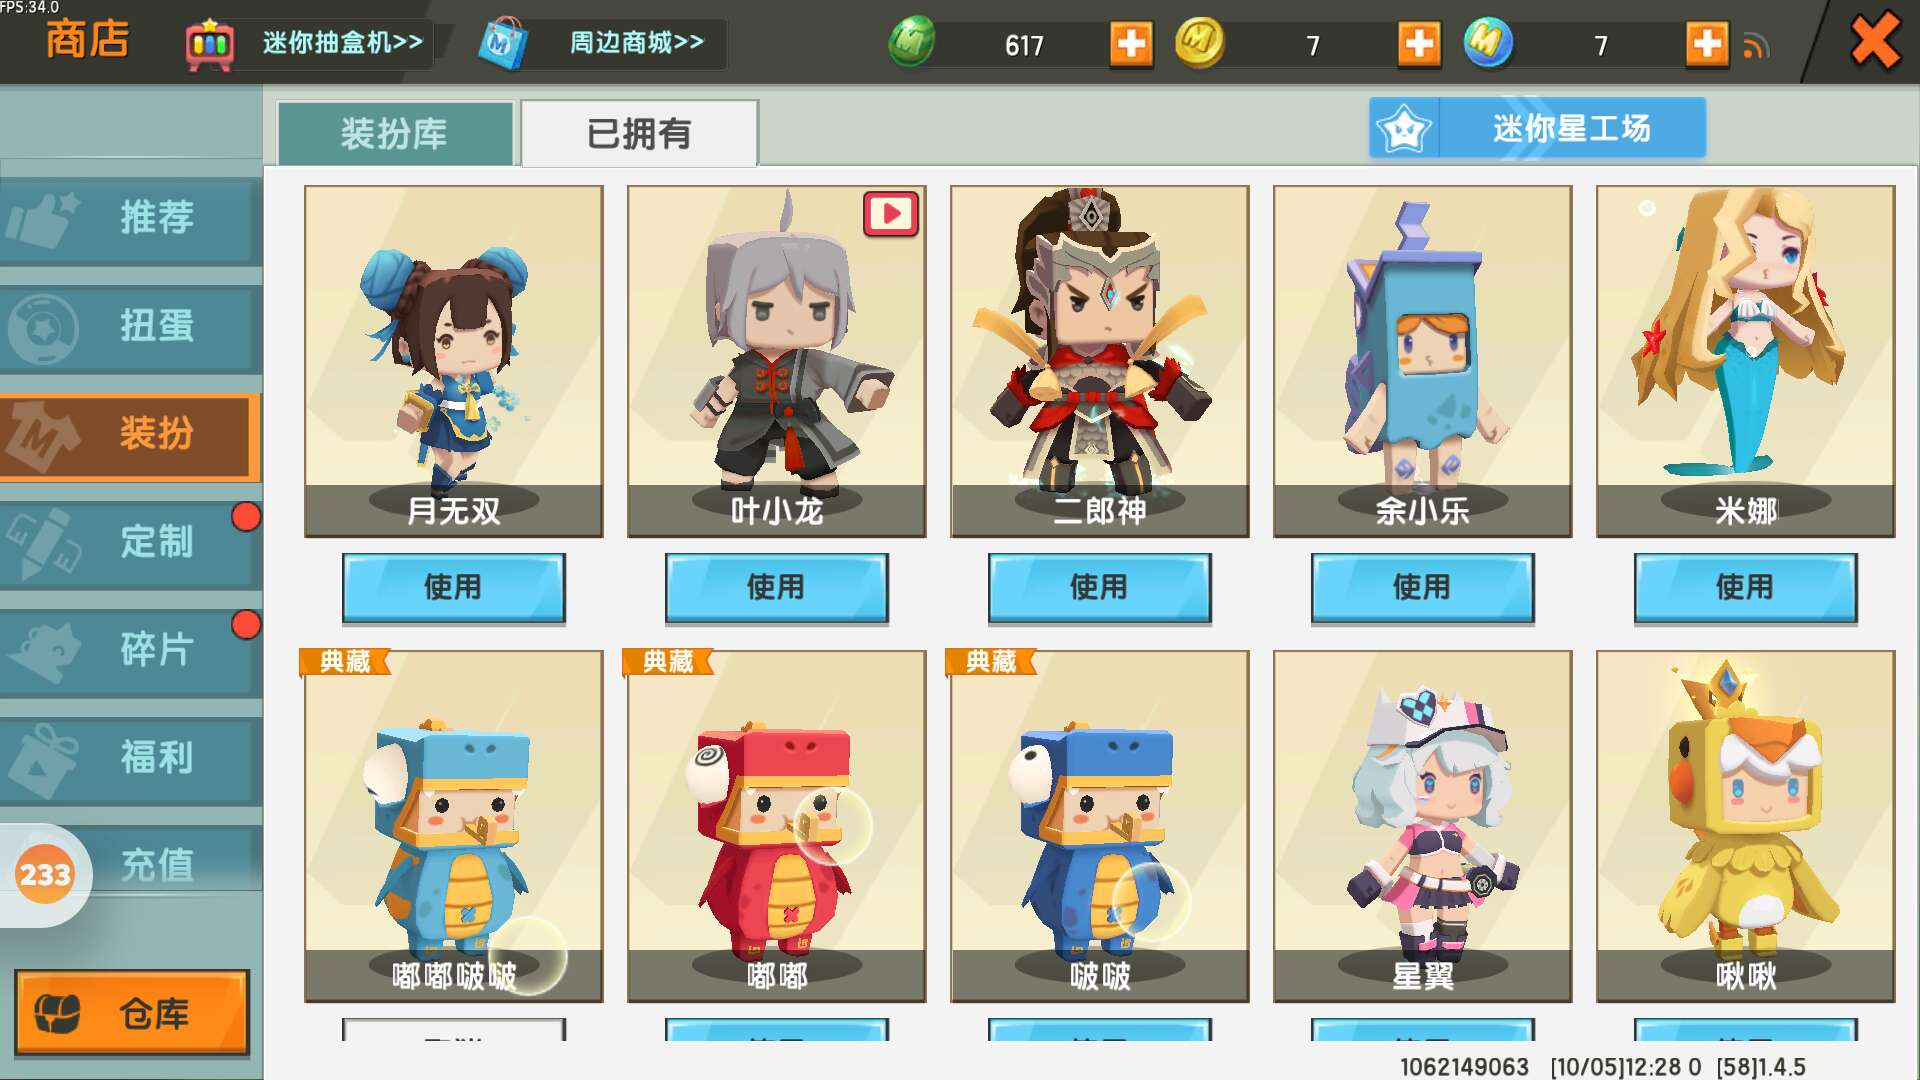Open the 迷你星工场 star workshop
Screen dimensions: 1920x1080
coord(1537,128)
